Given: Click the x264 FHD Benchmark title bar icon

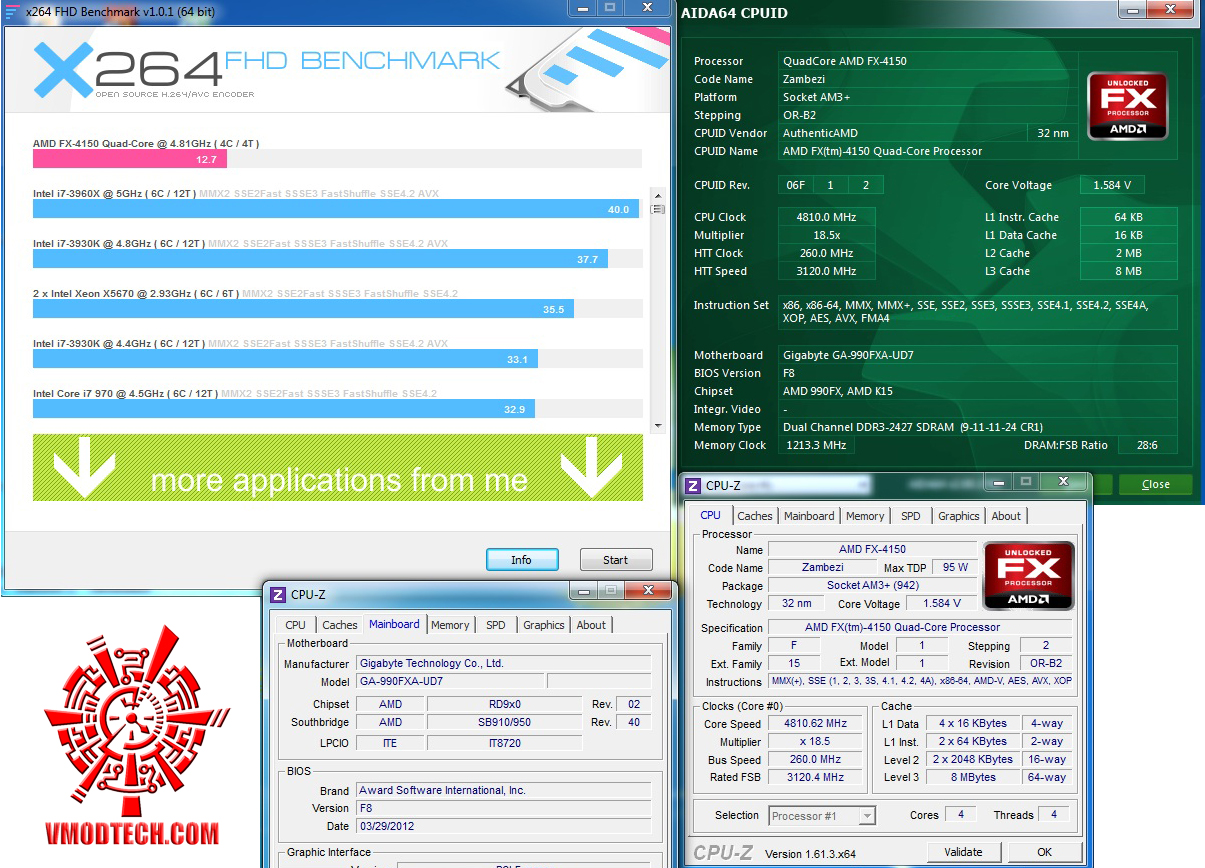Looking at the screenshot, I should [12, 12].
